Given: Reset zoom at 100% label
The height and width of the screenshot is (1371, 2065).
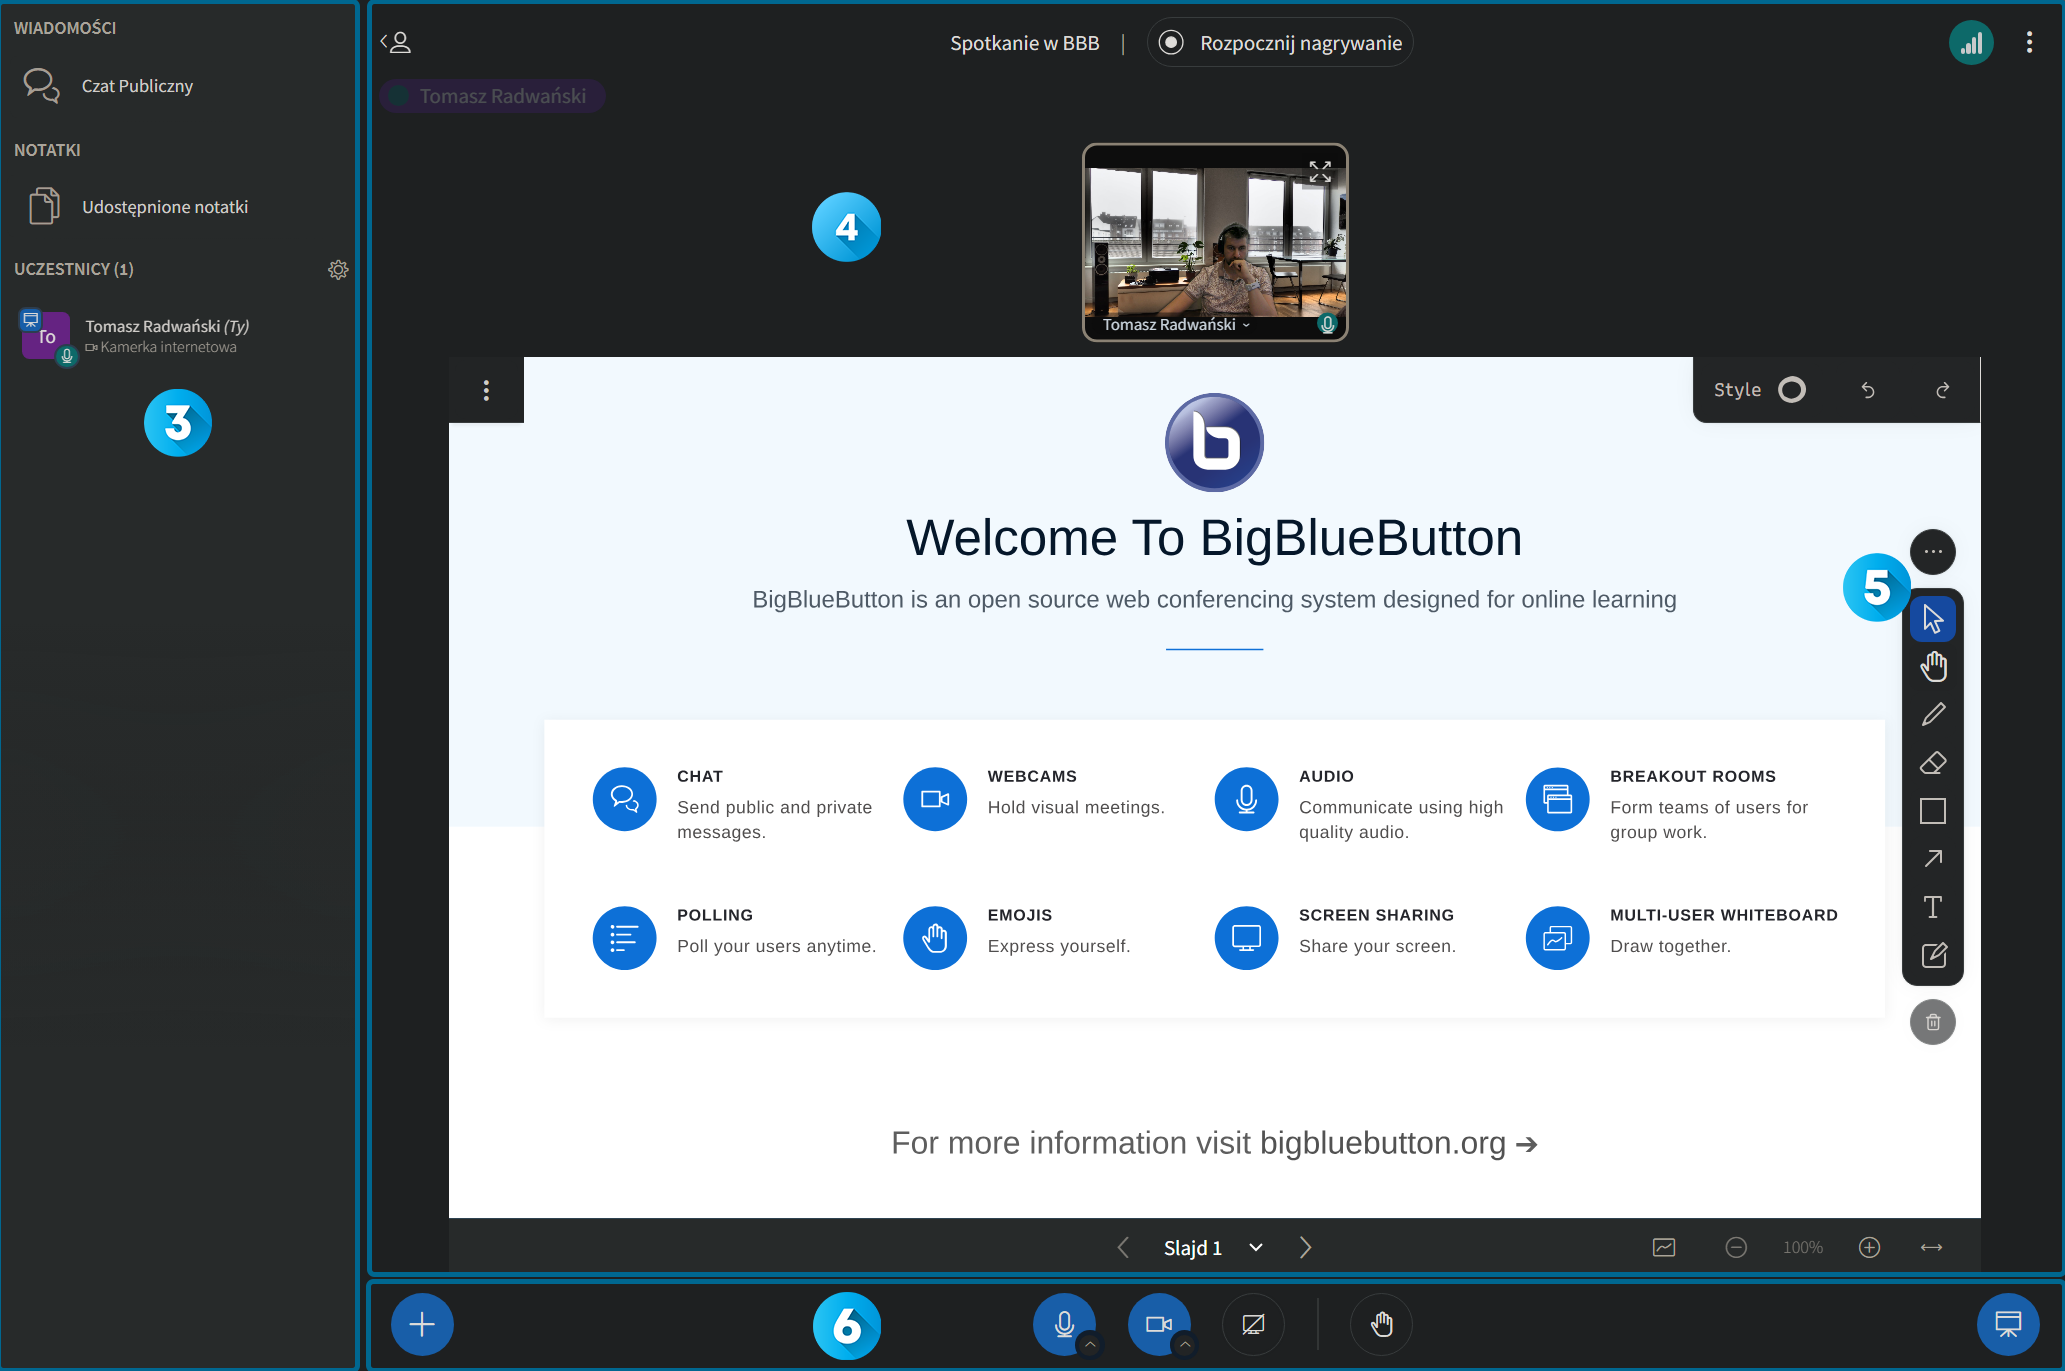Looking at the screenshot, I should [1802, 1247].
